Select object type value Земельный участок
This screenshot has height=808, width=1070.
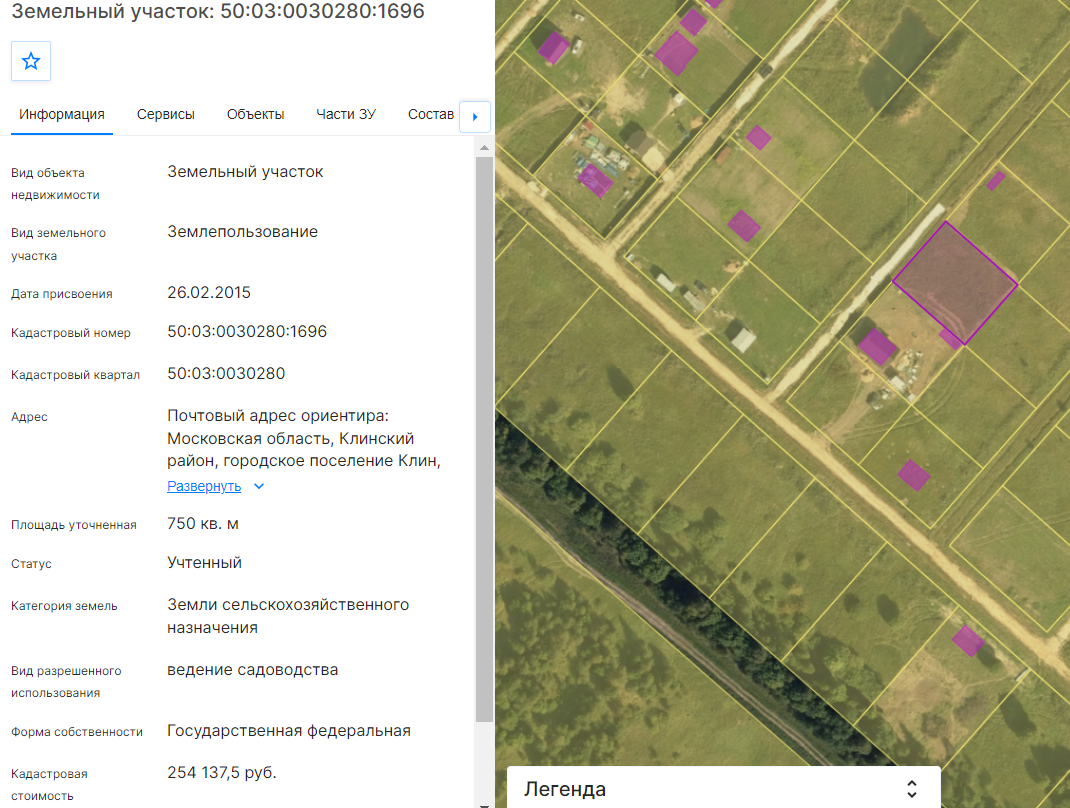[x=245, y=172]
